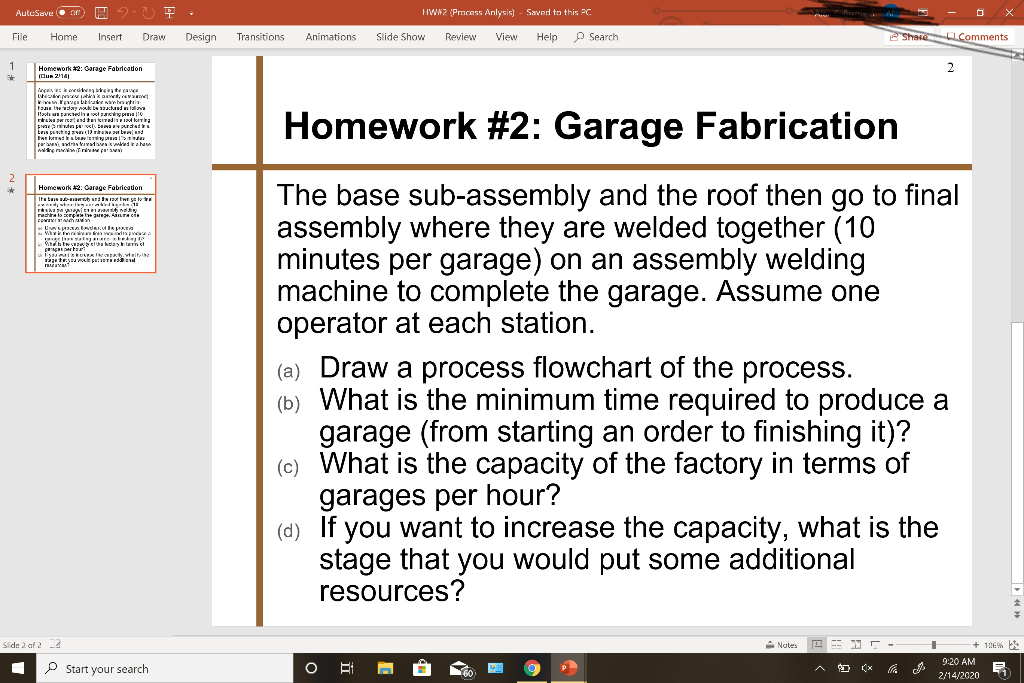Select the Draw tab
The width and height of the screenshot is (1024, 683).
tap(153, 37)
